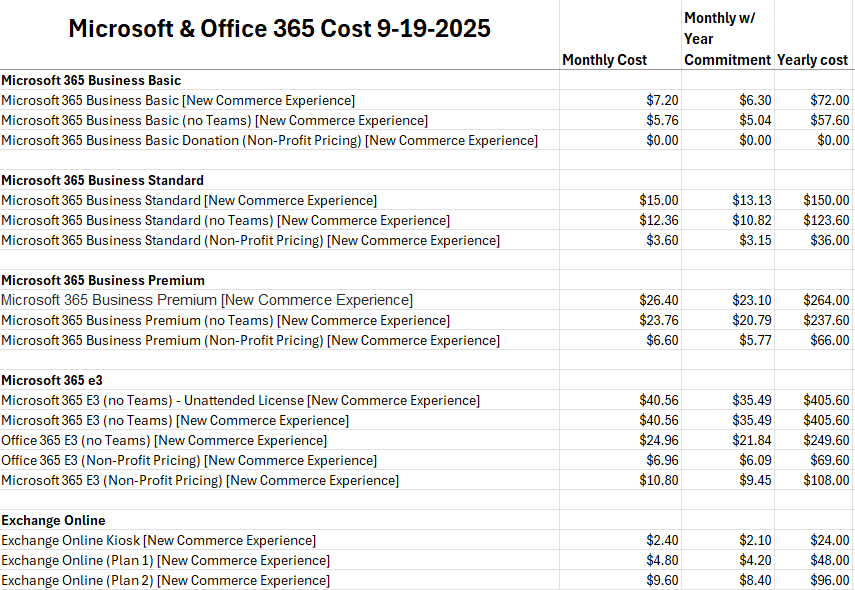This screenshot has height=590, width=855.
Task: Click Office 365 E3 (no Teams) $24.96 cell
Action: (659, 440)
